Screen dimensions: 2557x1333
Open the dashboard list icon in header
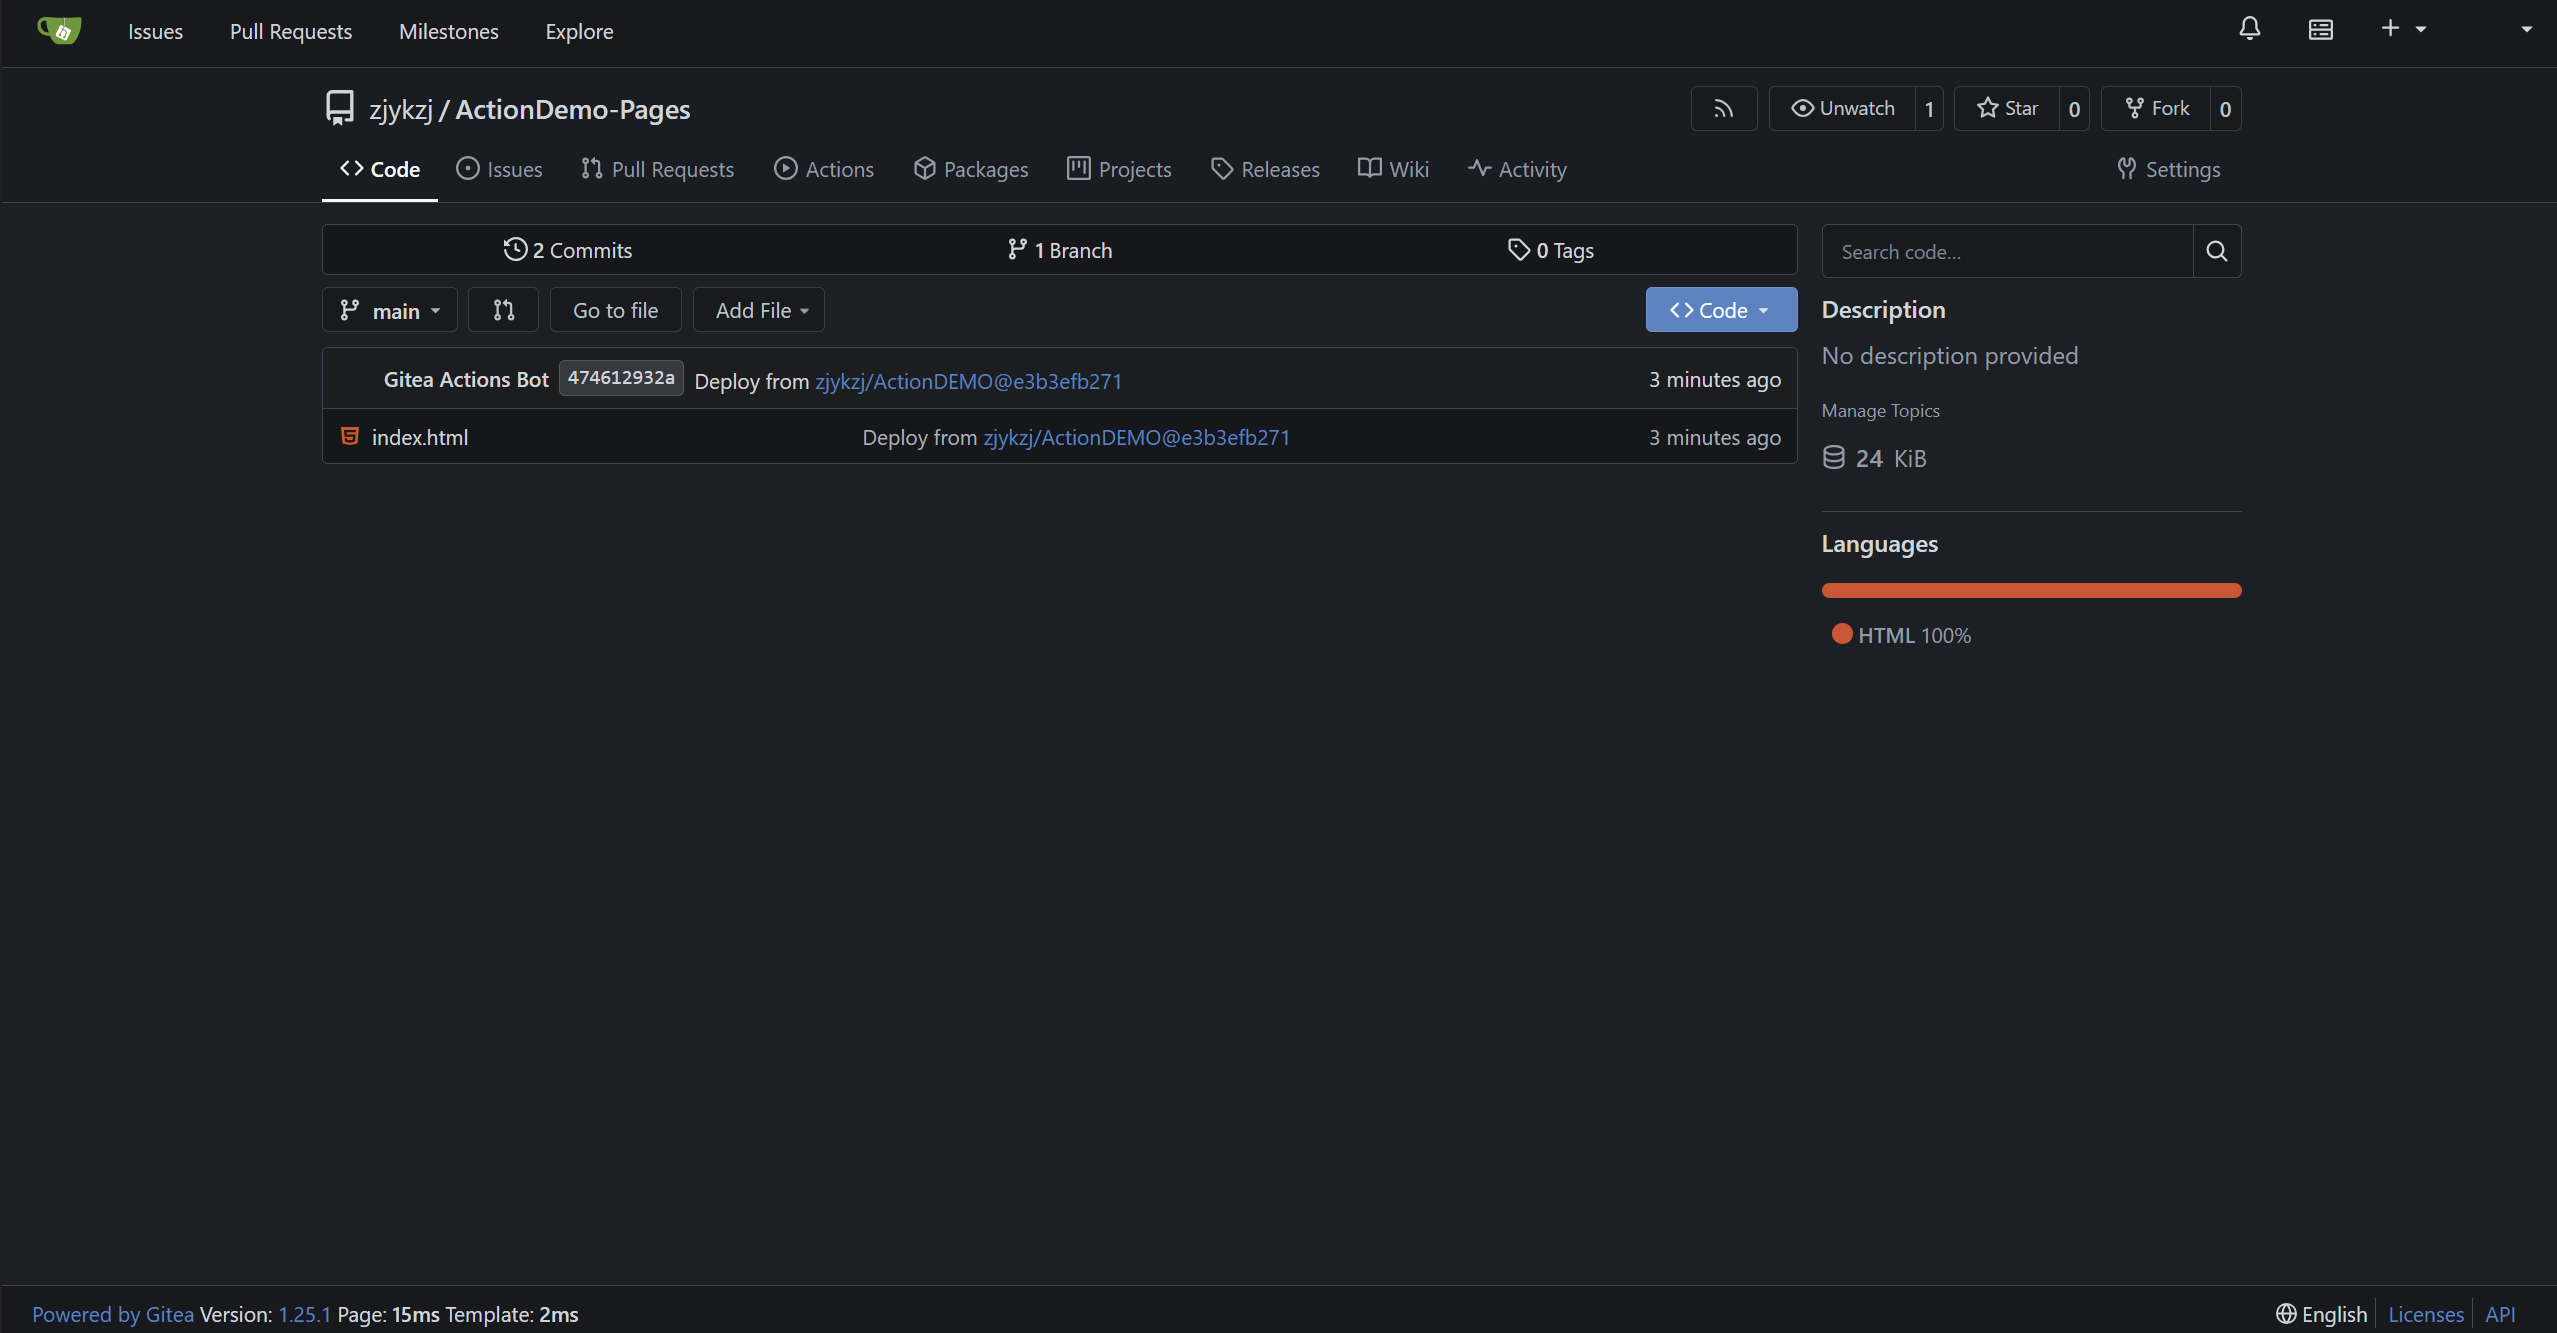click(2320, 30)
